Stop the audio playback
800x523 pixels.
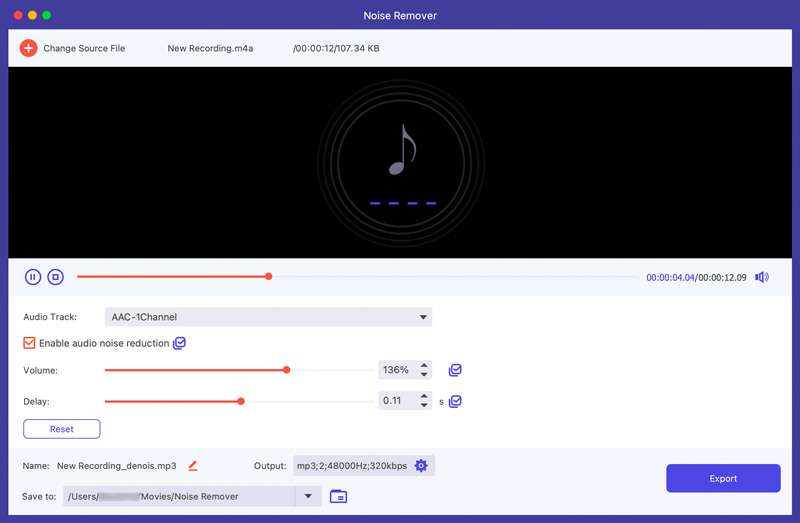56,277
